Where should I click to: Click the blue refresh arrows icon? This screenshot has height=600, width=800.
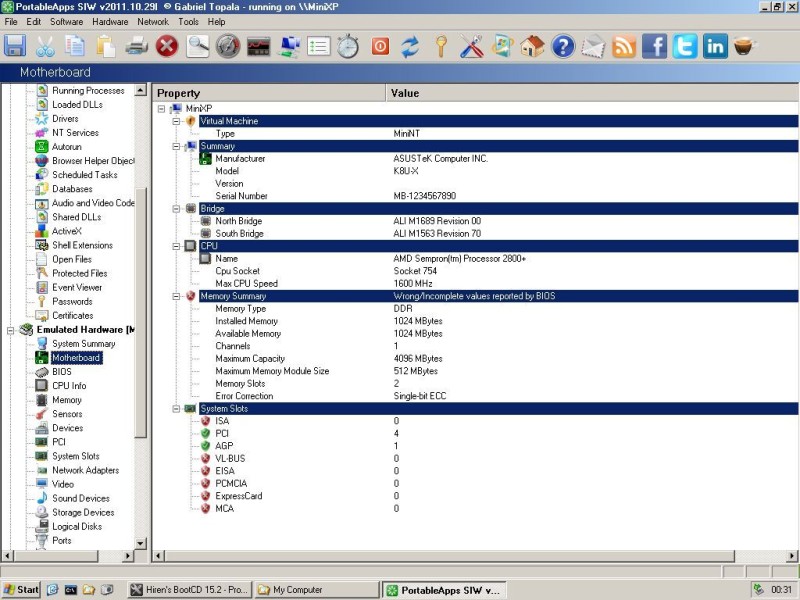(410, 46)
